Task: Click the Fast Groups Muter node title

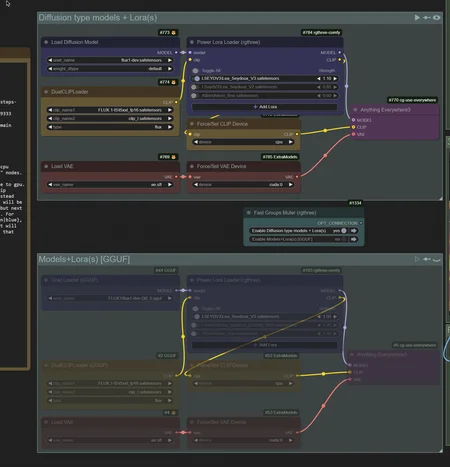Action: tap(285, 213)
